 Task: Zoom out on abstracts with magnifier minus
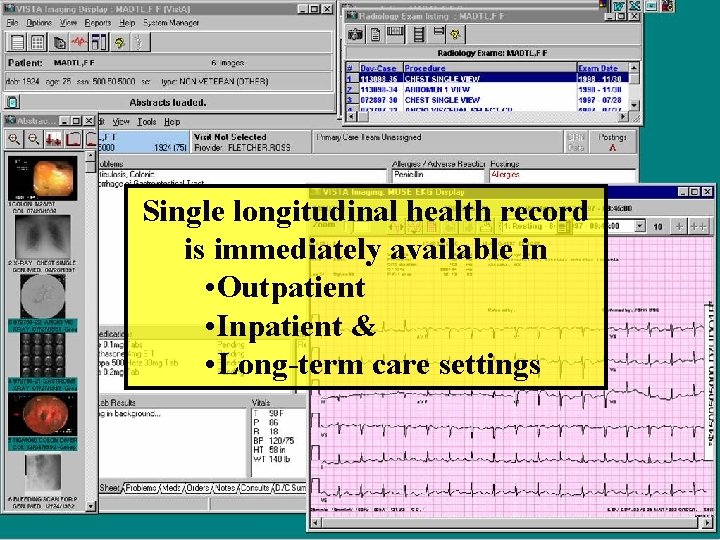click(34, 139)
